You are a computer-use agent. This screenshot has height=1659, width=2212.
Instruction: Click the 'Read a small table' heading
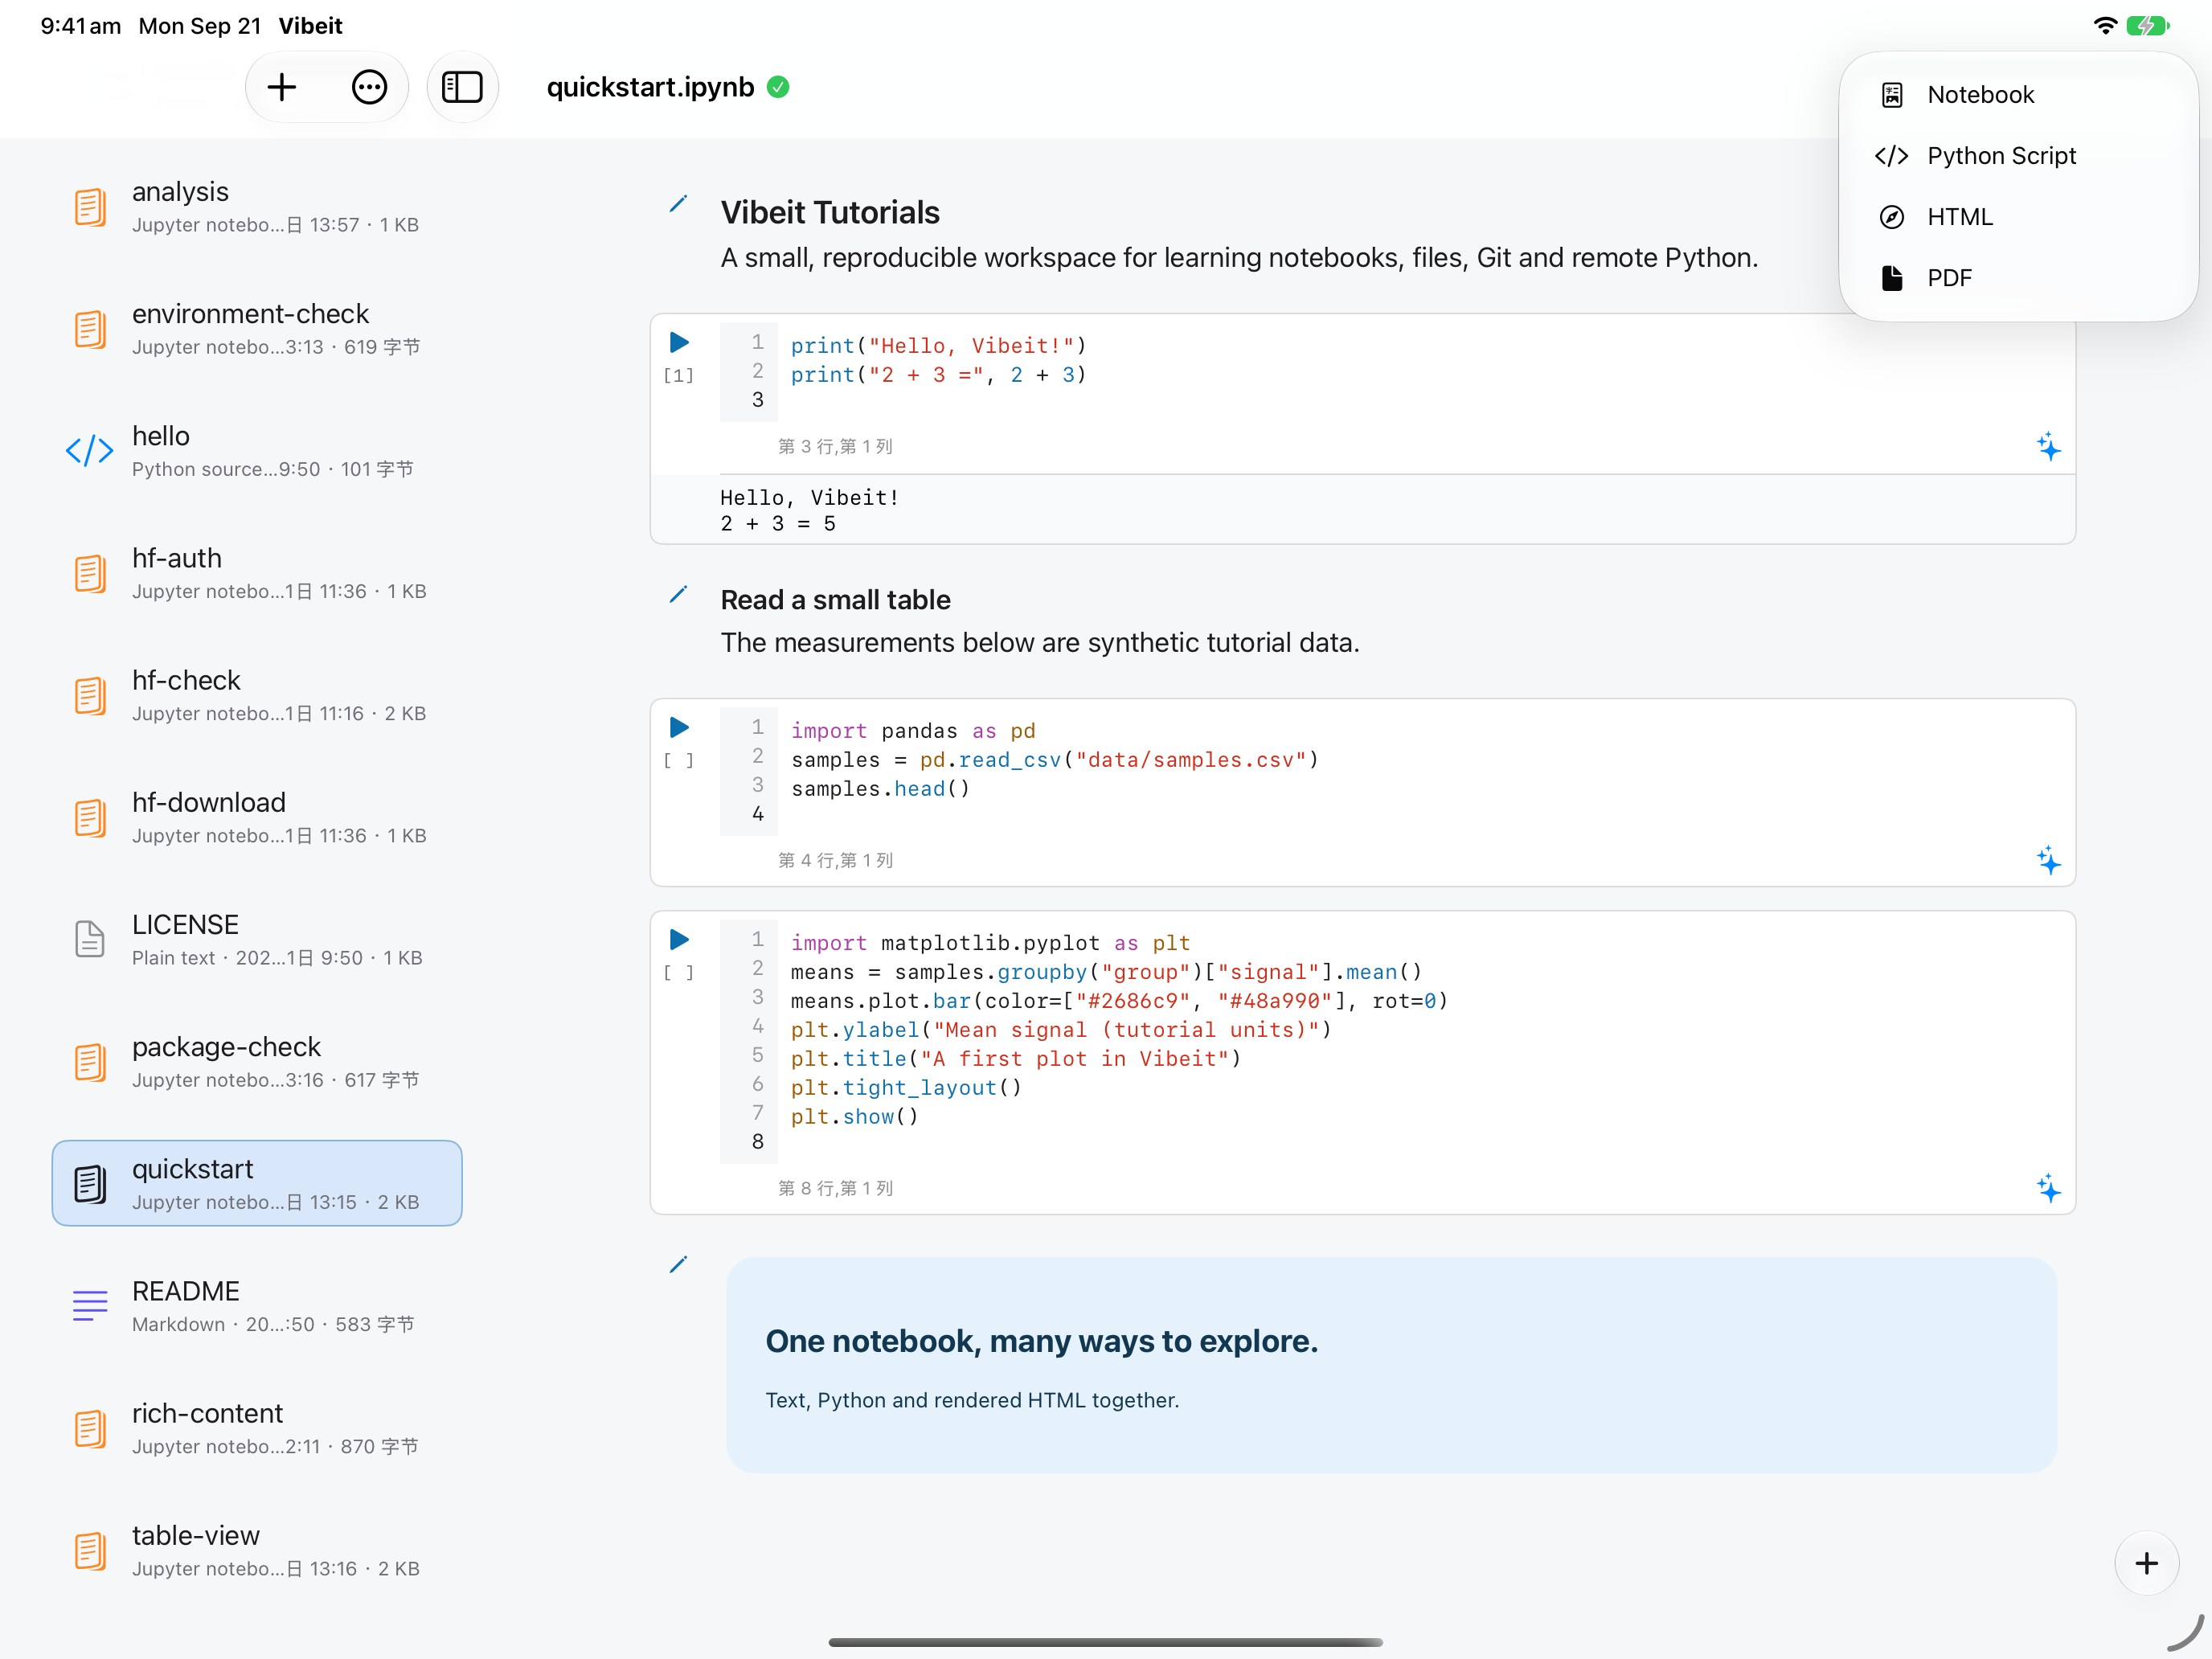coord(835,600)
